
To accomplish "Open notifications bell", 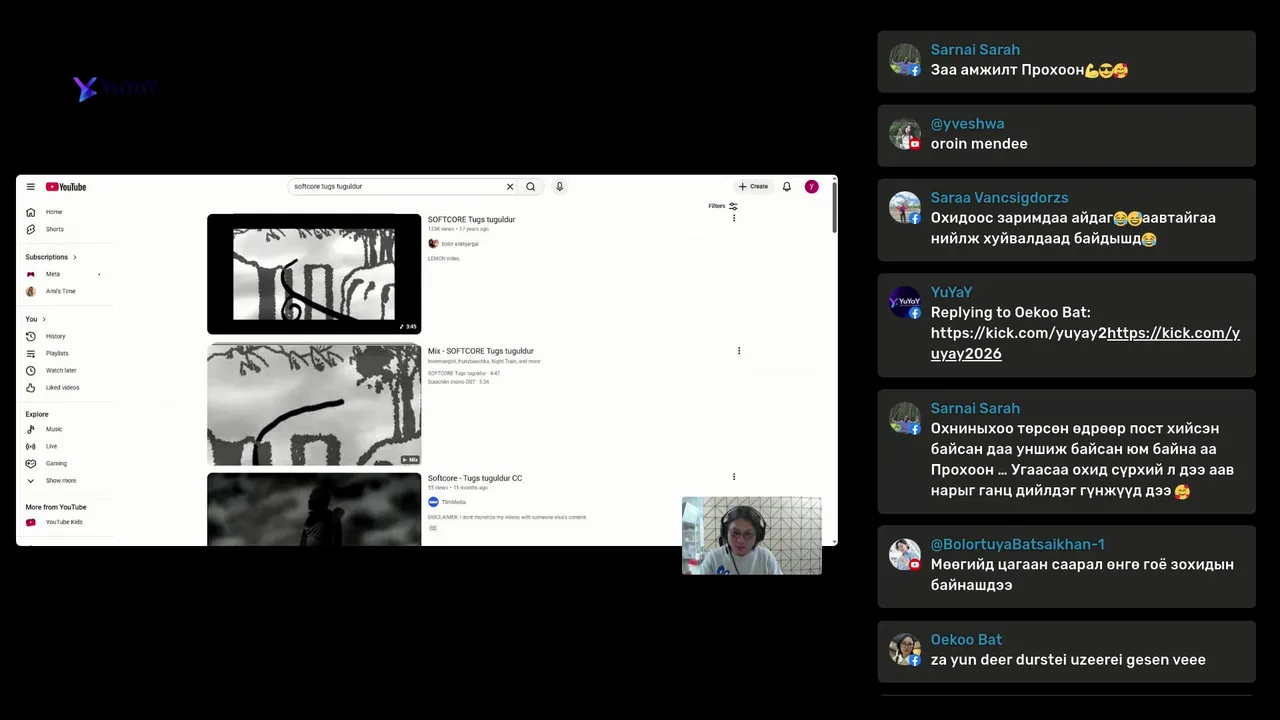I will pos(787,187).
